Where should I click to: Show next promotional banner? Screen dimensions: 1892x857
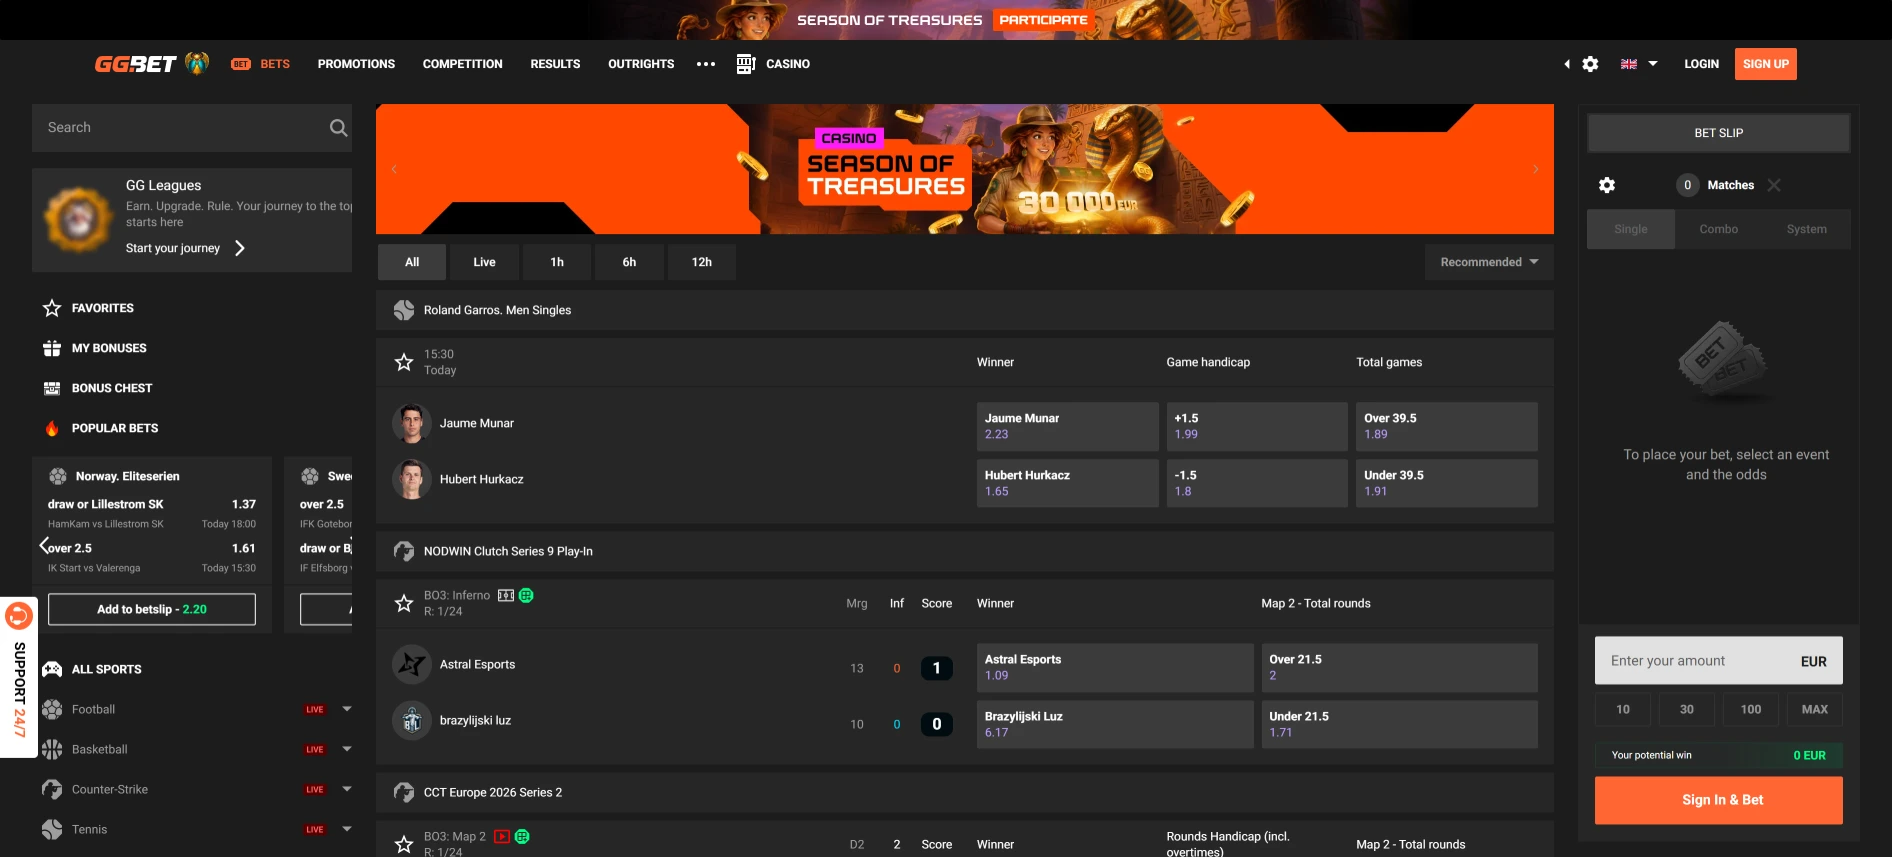point(1536,169)
